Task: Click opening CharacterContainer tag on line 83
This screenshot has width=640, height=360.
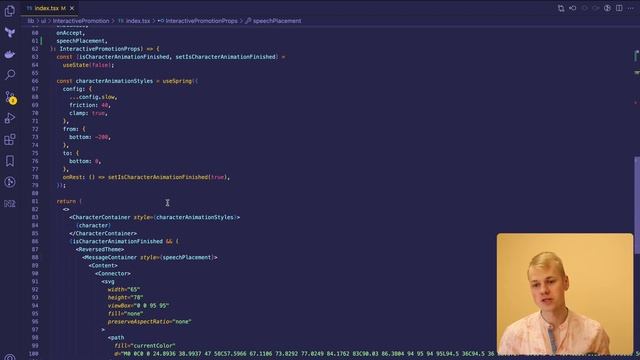Action: [101, 217]
